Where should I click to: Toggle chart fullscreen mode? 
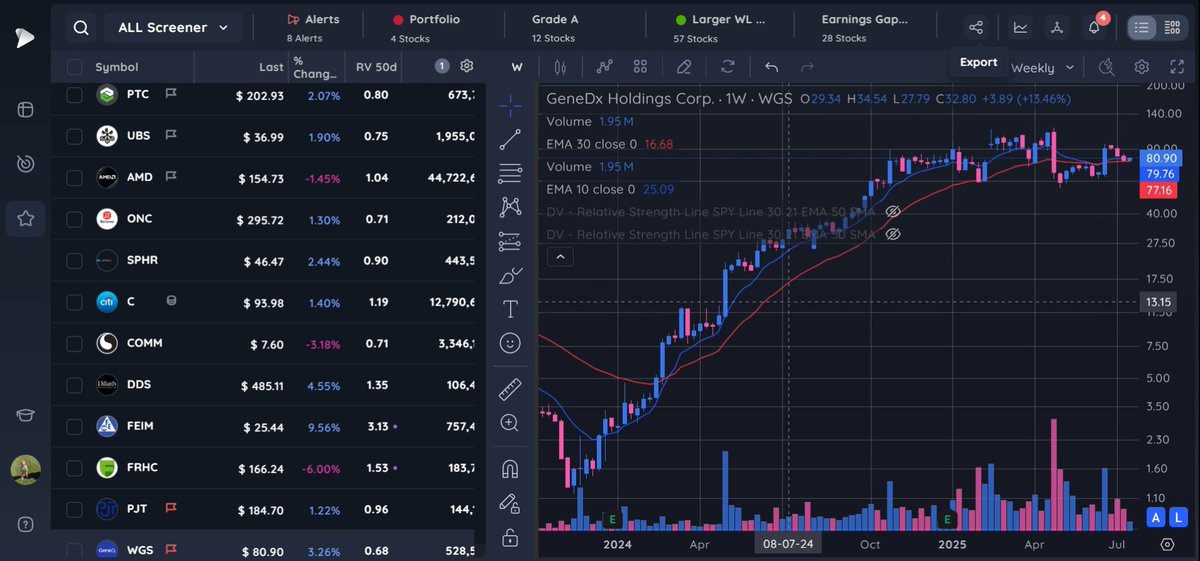(x=1176, y=68)
